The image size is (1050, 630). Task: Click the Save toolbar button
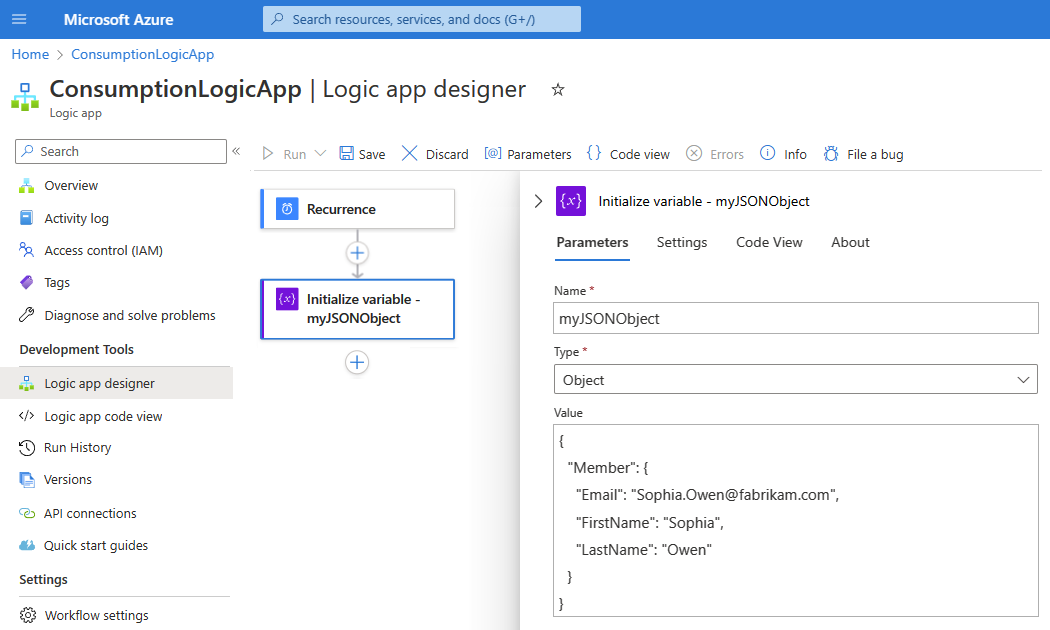362,154
